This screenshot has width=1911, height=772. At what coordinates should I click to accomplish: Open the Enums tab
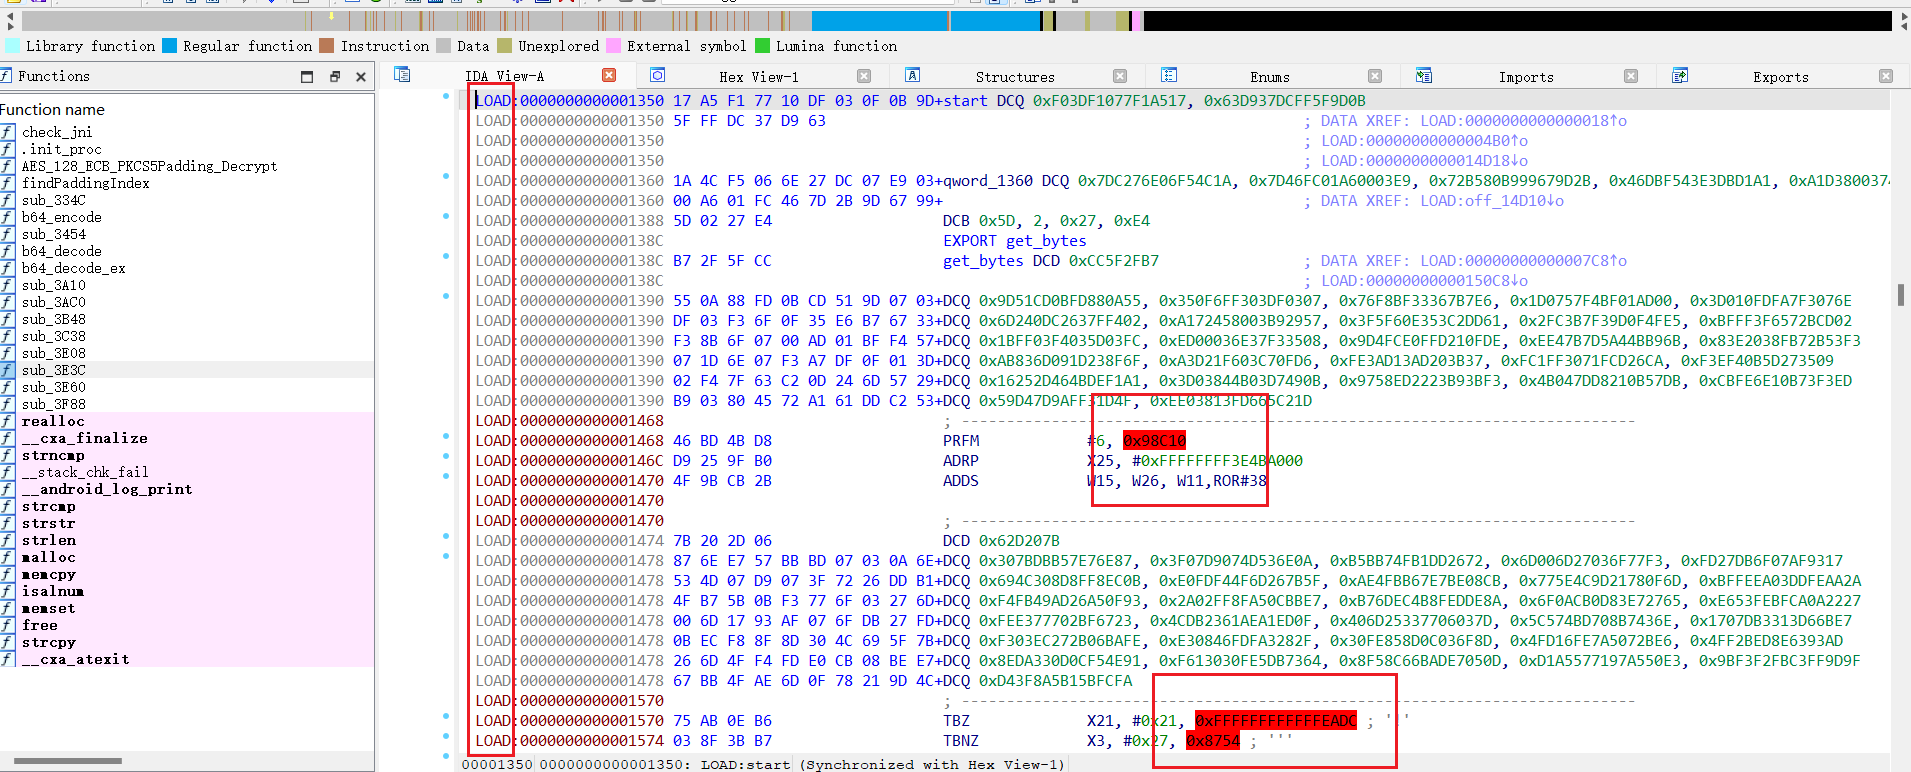1270,77
